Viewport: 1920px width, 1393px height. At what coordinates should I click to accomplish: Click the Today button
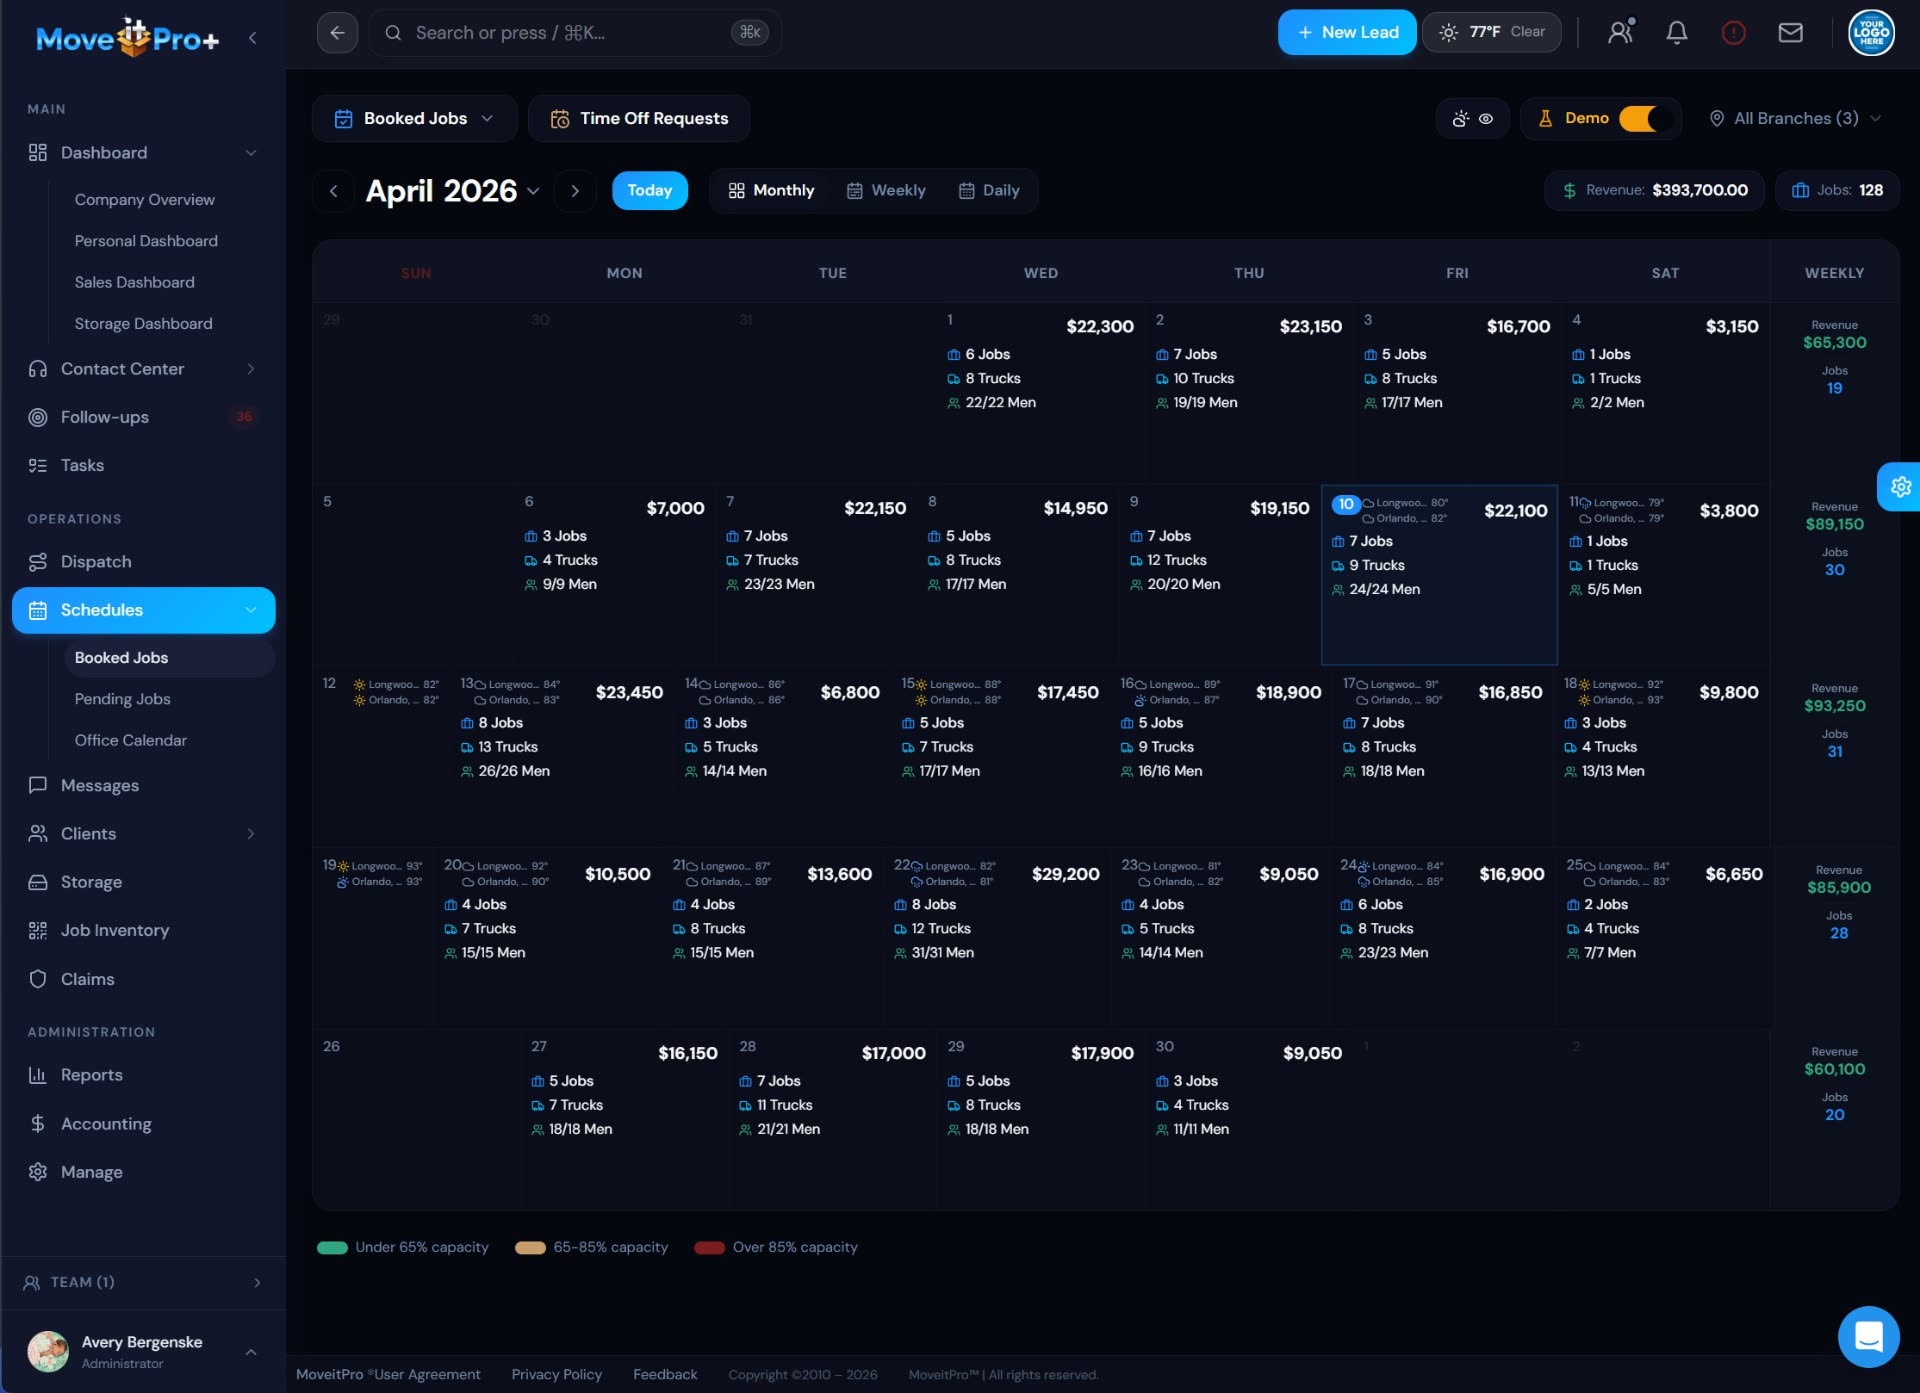(x=650, y=191)
